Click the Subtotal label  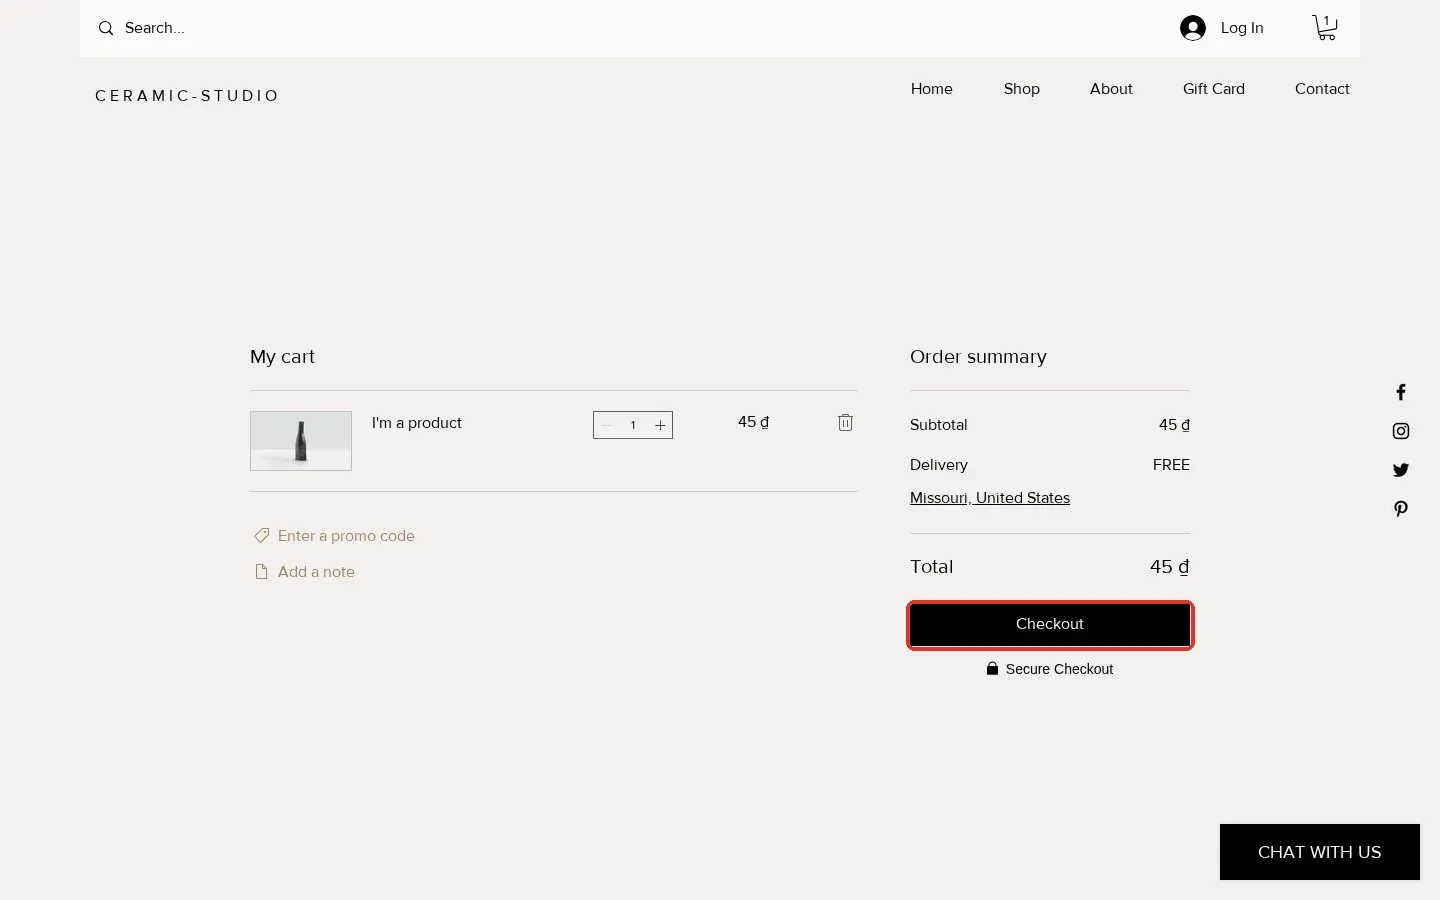click(939, 424)
